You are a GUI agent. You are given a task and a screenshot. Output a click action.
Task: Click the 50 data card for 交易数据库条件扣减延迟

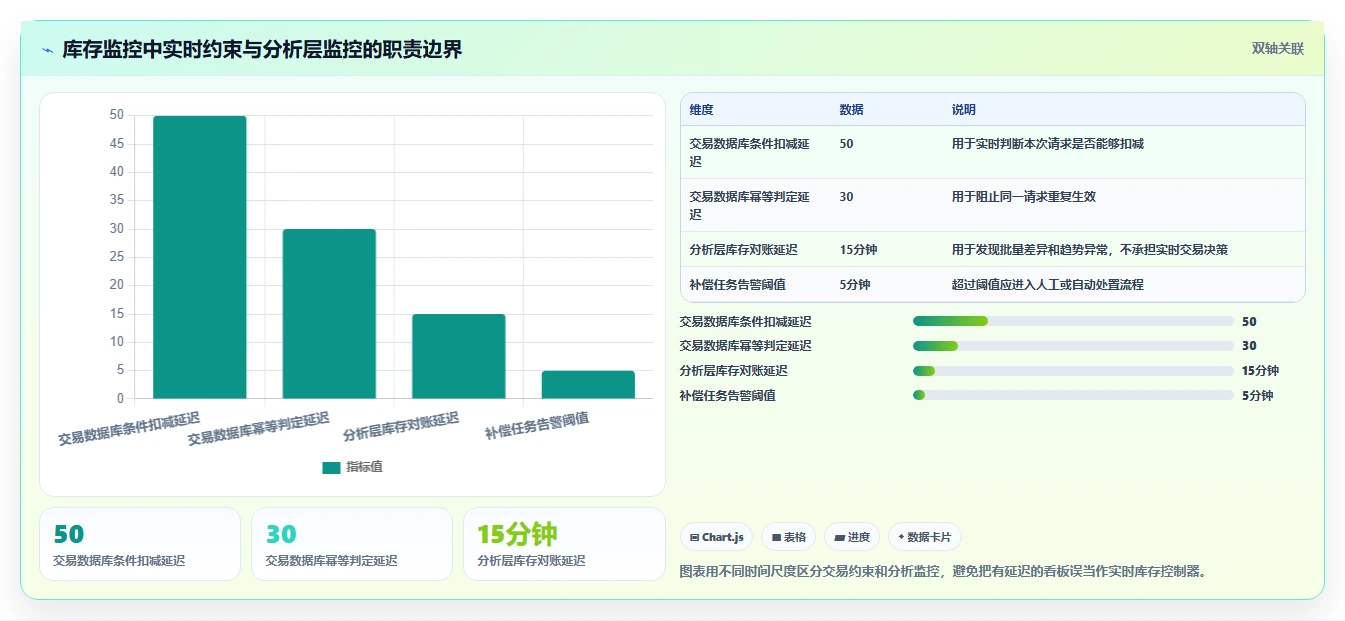tap(140, 544)
